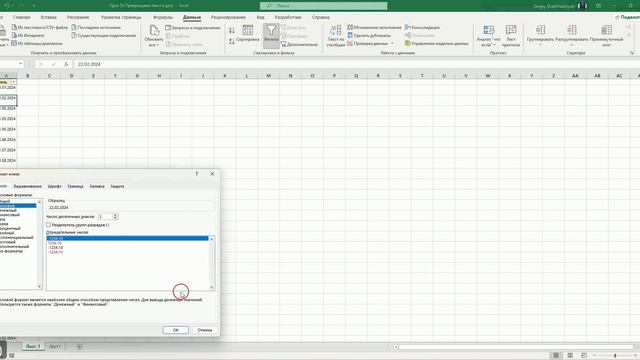Screen dimensions: 640x360
Task: Open the Разметка страницы ribbon tab
Action: pyautogui.click(x=121, y=17)
